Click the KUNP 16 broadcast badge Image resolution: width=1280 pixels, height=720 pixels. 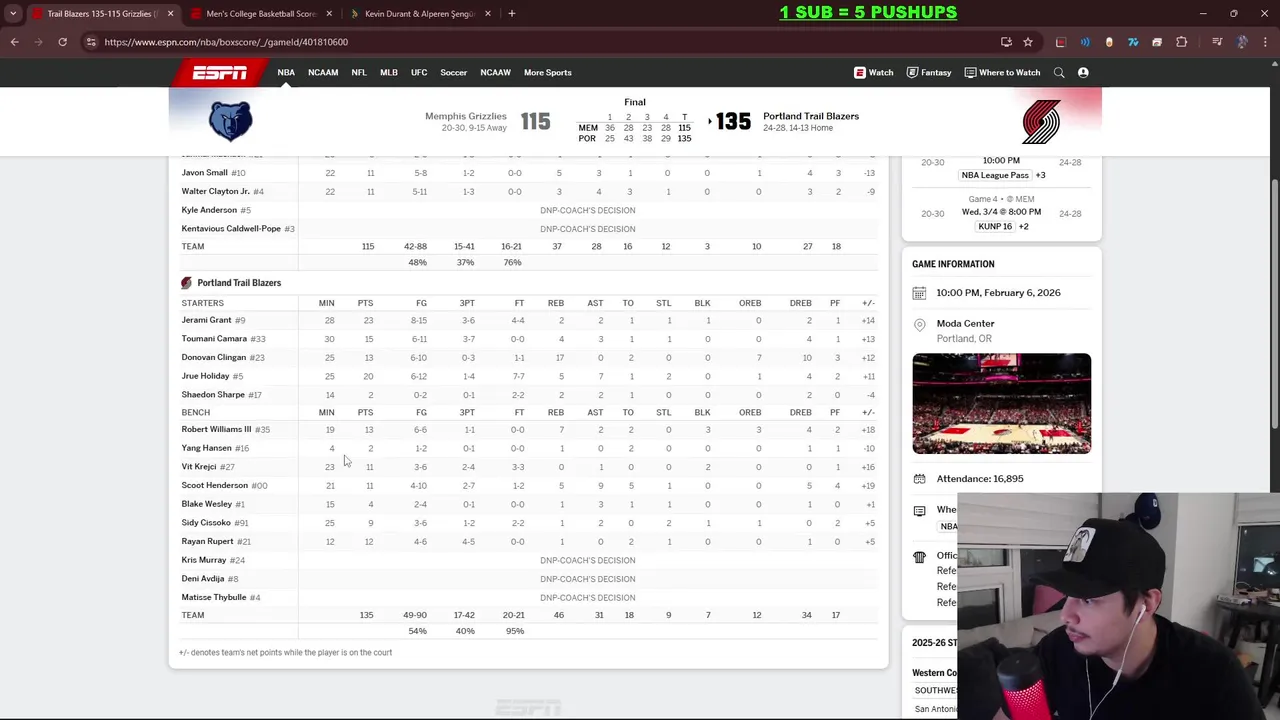coord(995,227)
